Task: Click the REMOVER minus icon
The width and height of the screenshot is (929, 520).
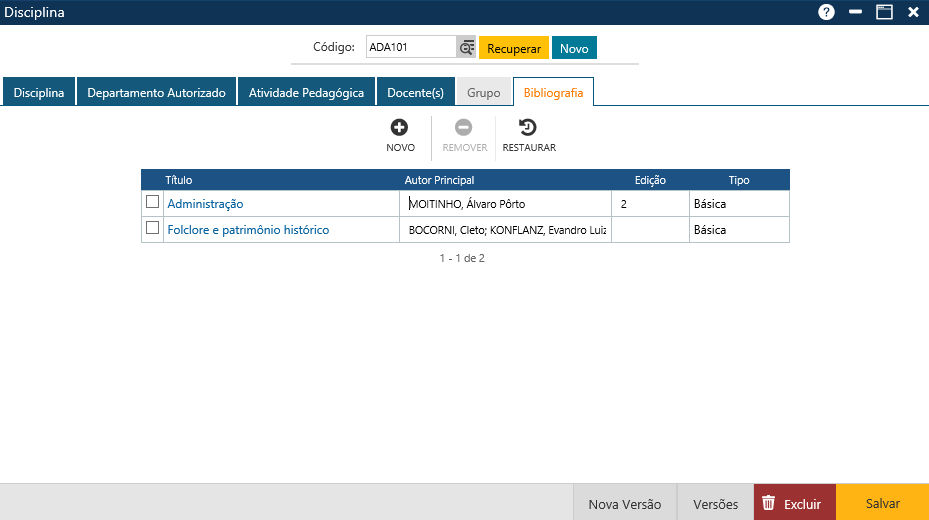Action: (x=464, y=127)
